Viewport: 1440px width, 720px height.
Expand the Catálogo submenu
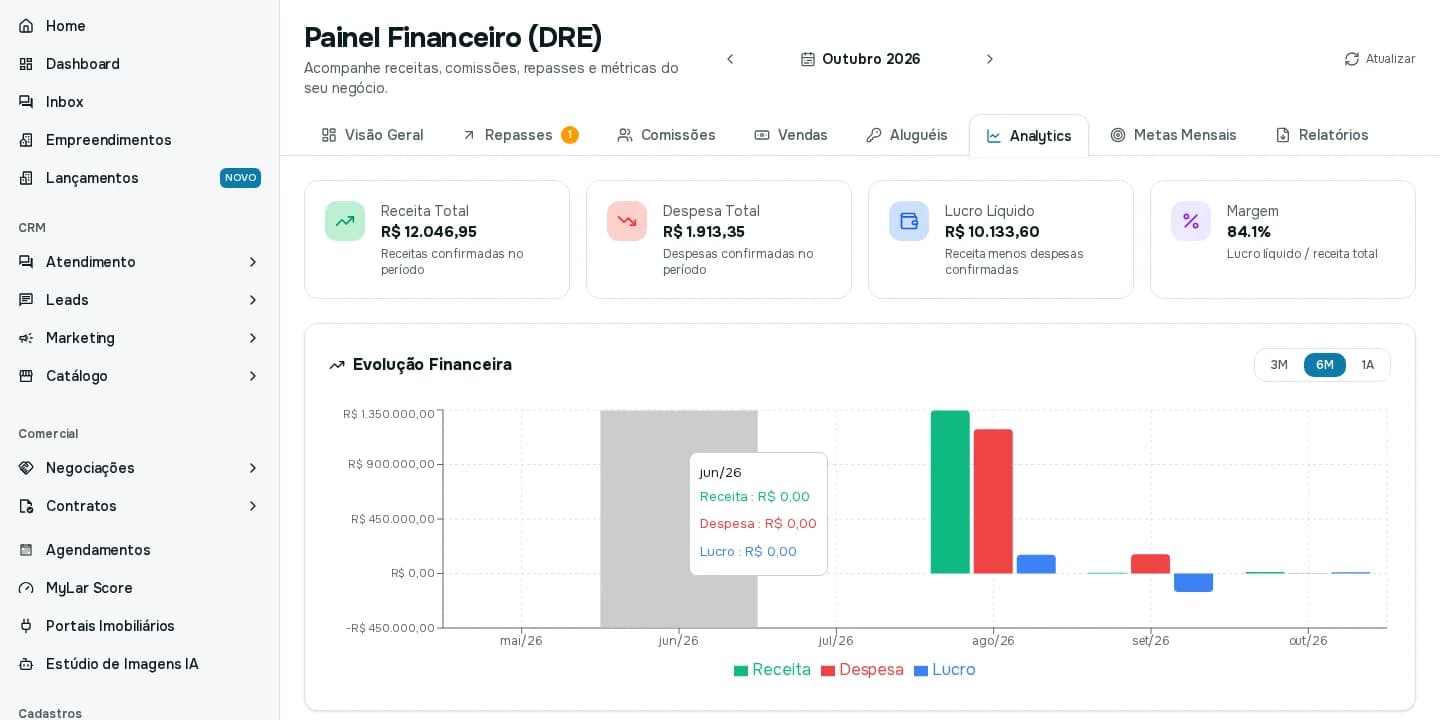pyautogui.click(x=139, y=376)
